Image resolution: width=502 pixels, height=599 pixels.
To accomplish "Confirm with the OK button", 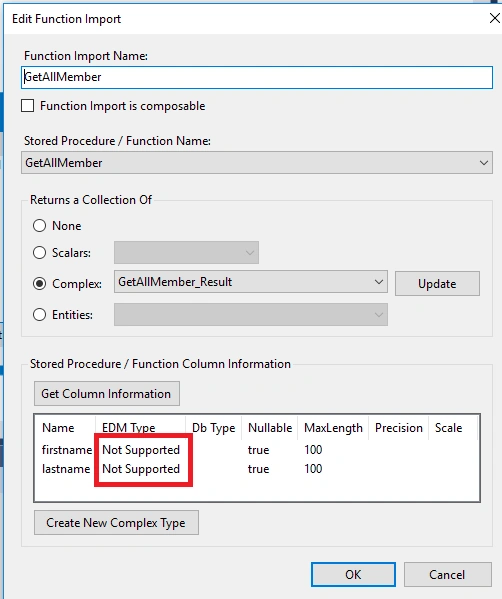I will coord(353,575).
